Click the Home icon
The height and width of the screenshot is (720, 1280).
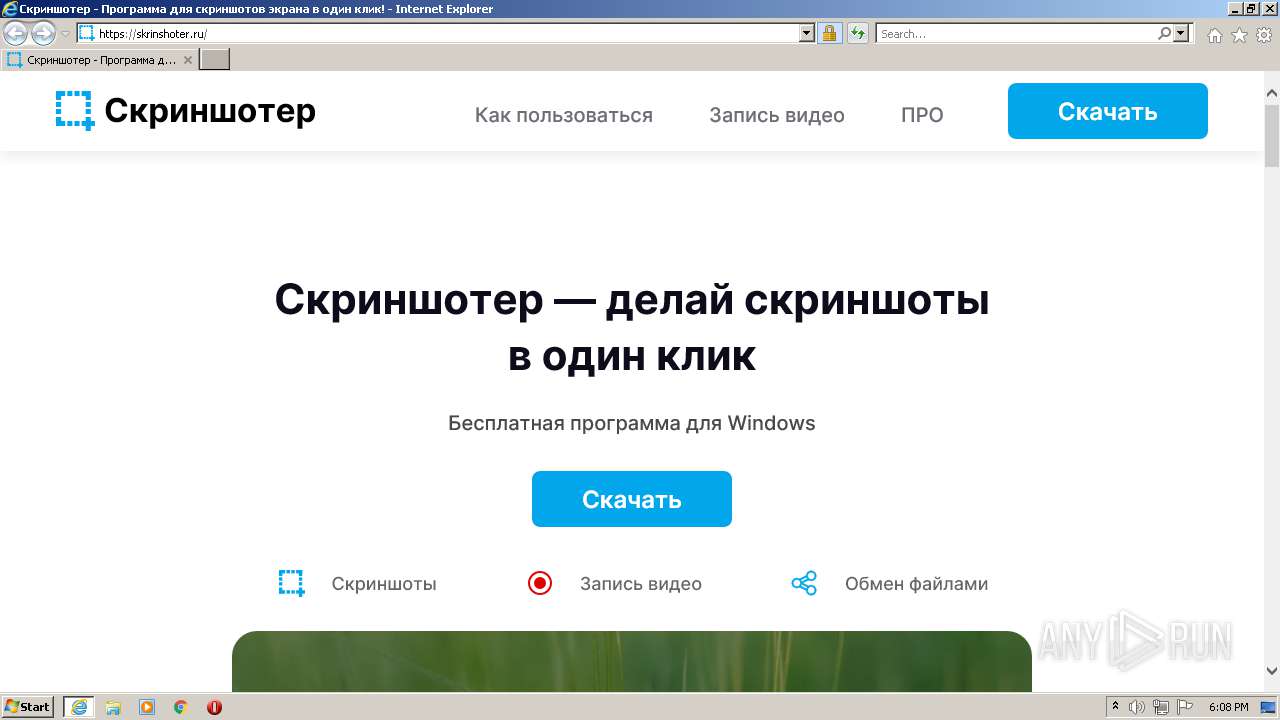tap(1214, 34)
